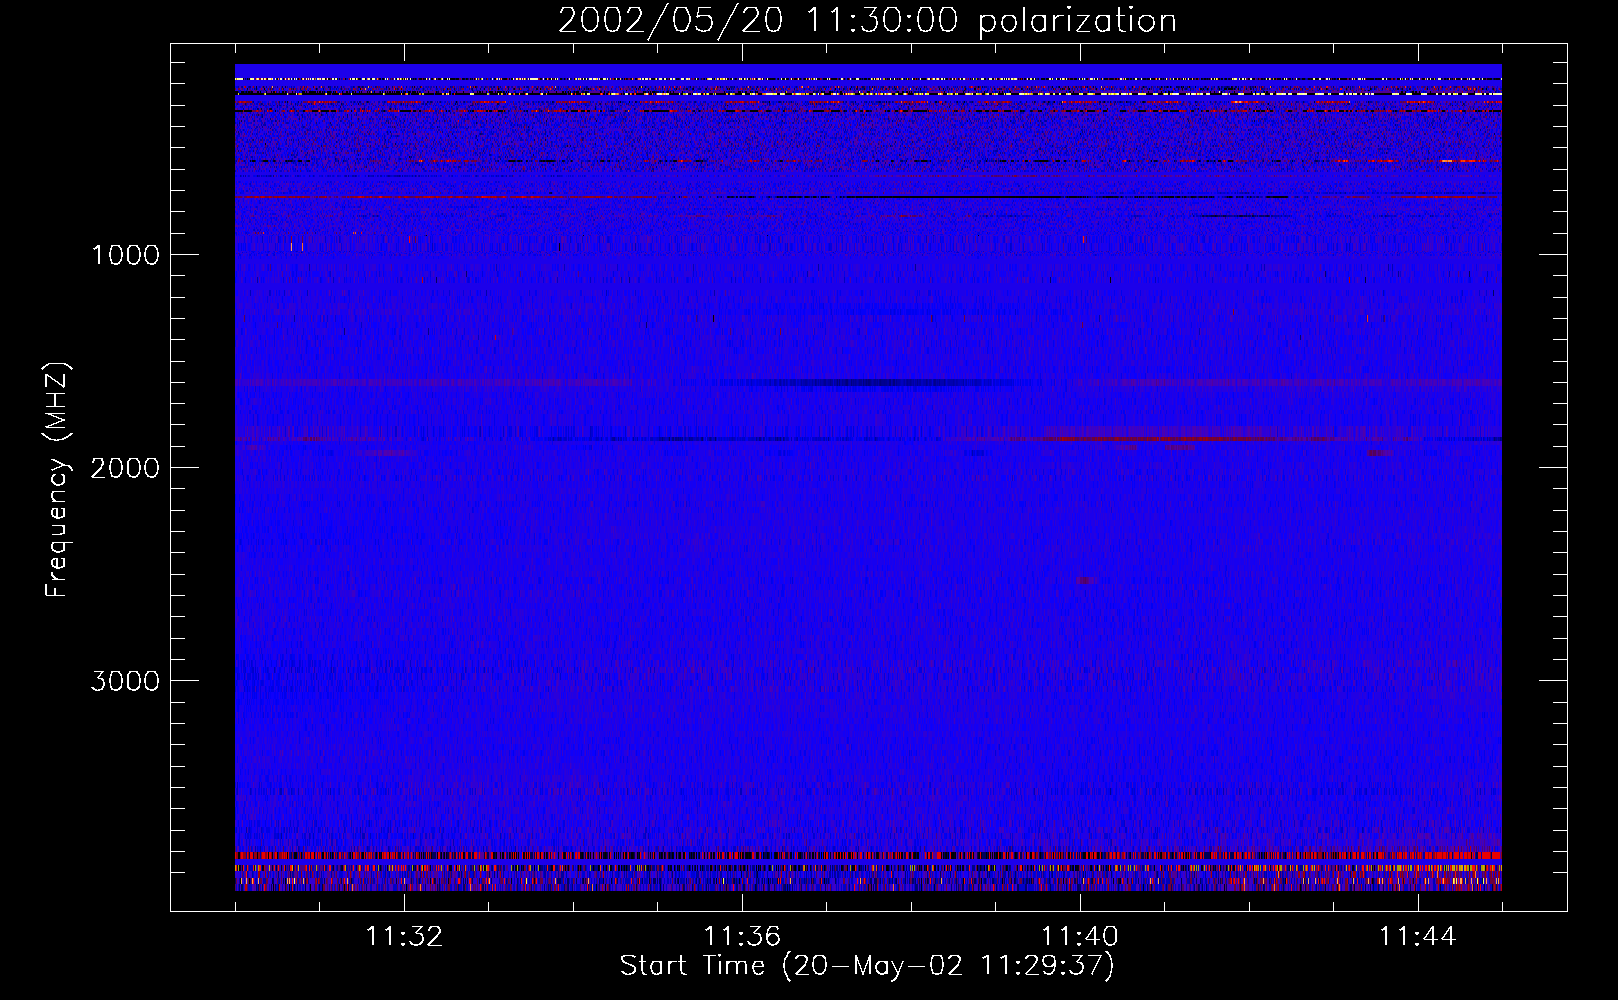Select the 3000 frequency tick label

(x=125, y=681)
